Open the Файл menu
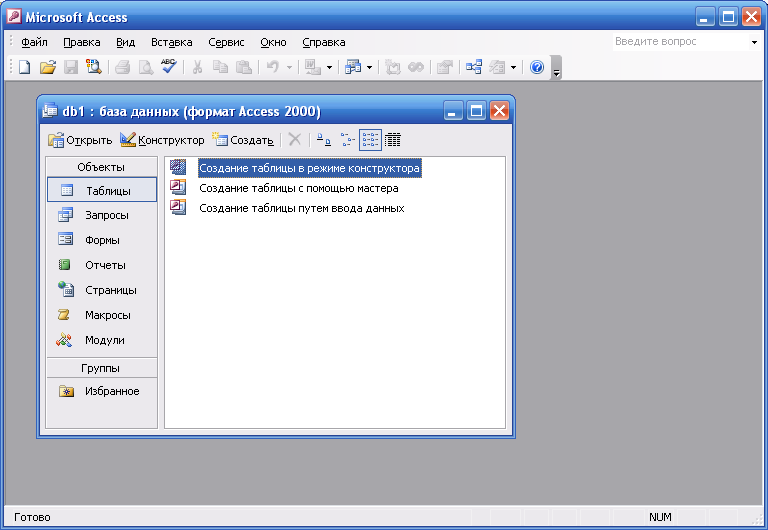The image size is (768, 530). tap(34, 42)
